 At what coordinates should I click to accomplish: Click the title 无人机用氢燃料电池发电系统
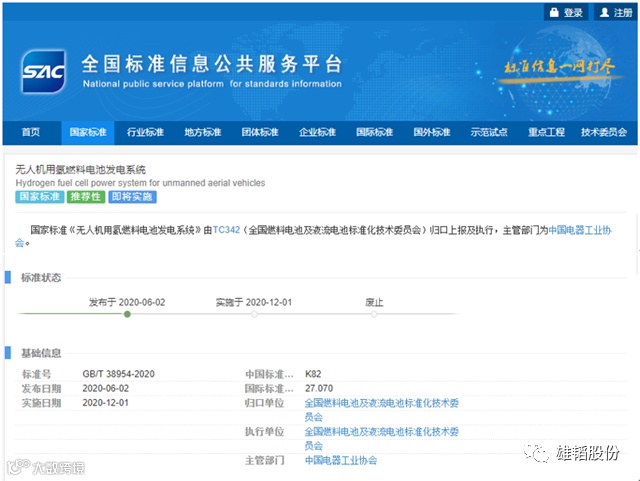[80, 169]
